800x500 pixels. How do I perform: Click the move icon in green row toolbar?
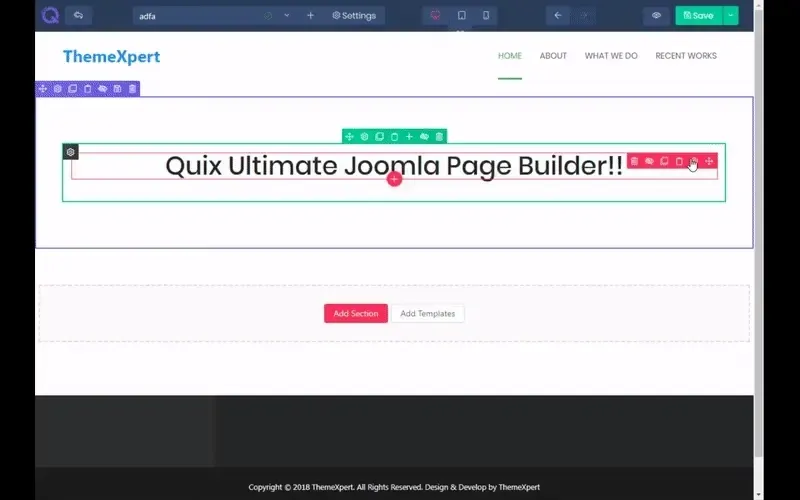pyautogui.click(x=349, y=136)
